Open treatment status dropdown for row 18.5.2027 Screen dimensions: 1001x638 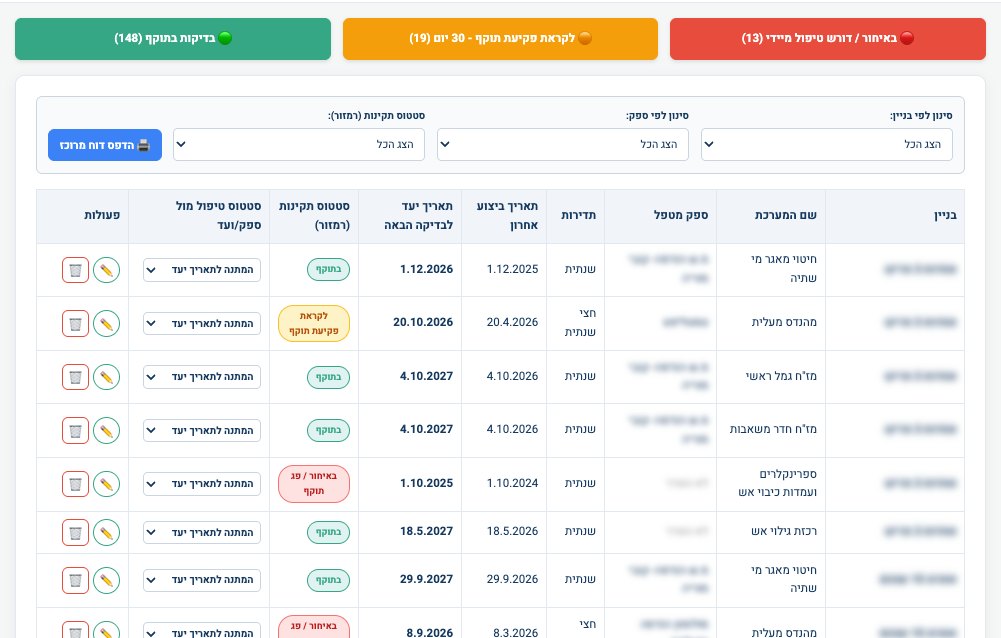coord(202,532)
